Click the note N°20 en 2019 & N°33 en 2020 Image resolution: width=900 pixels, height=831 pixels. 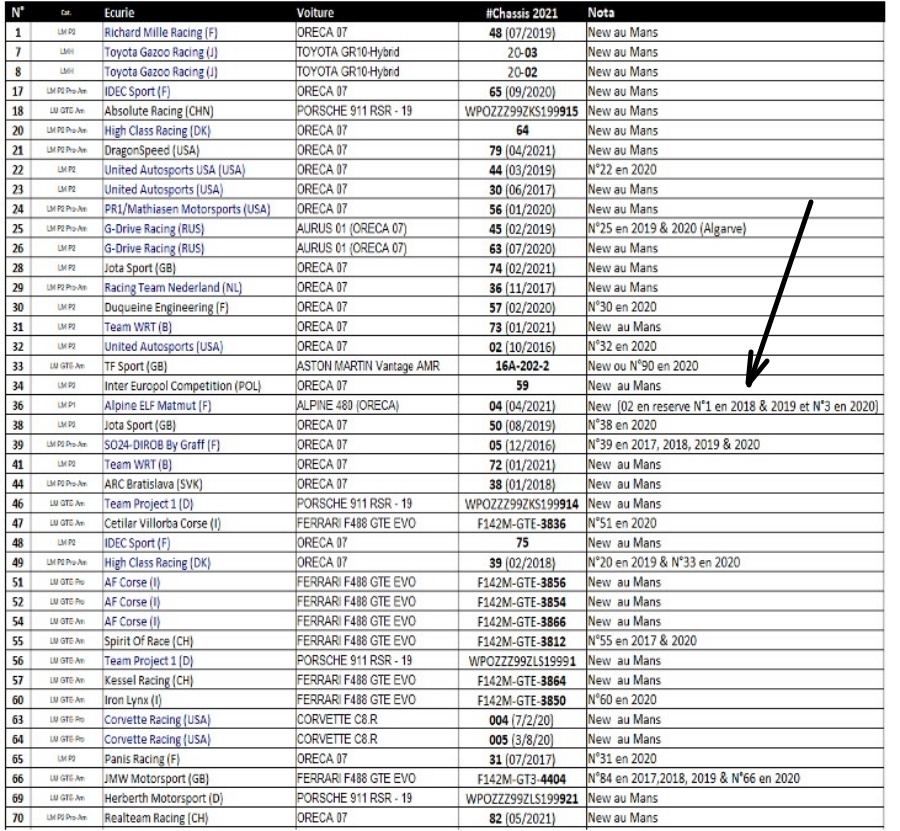point(664,562)
